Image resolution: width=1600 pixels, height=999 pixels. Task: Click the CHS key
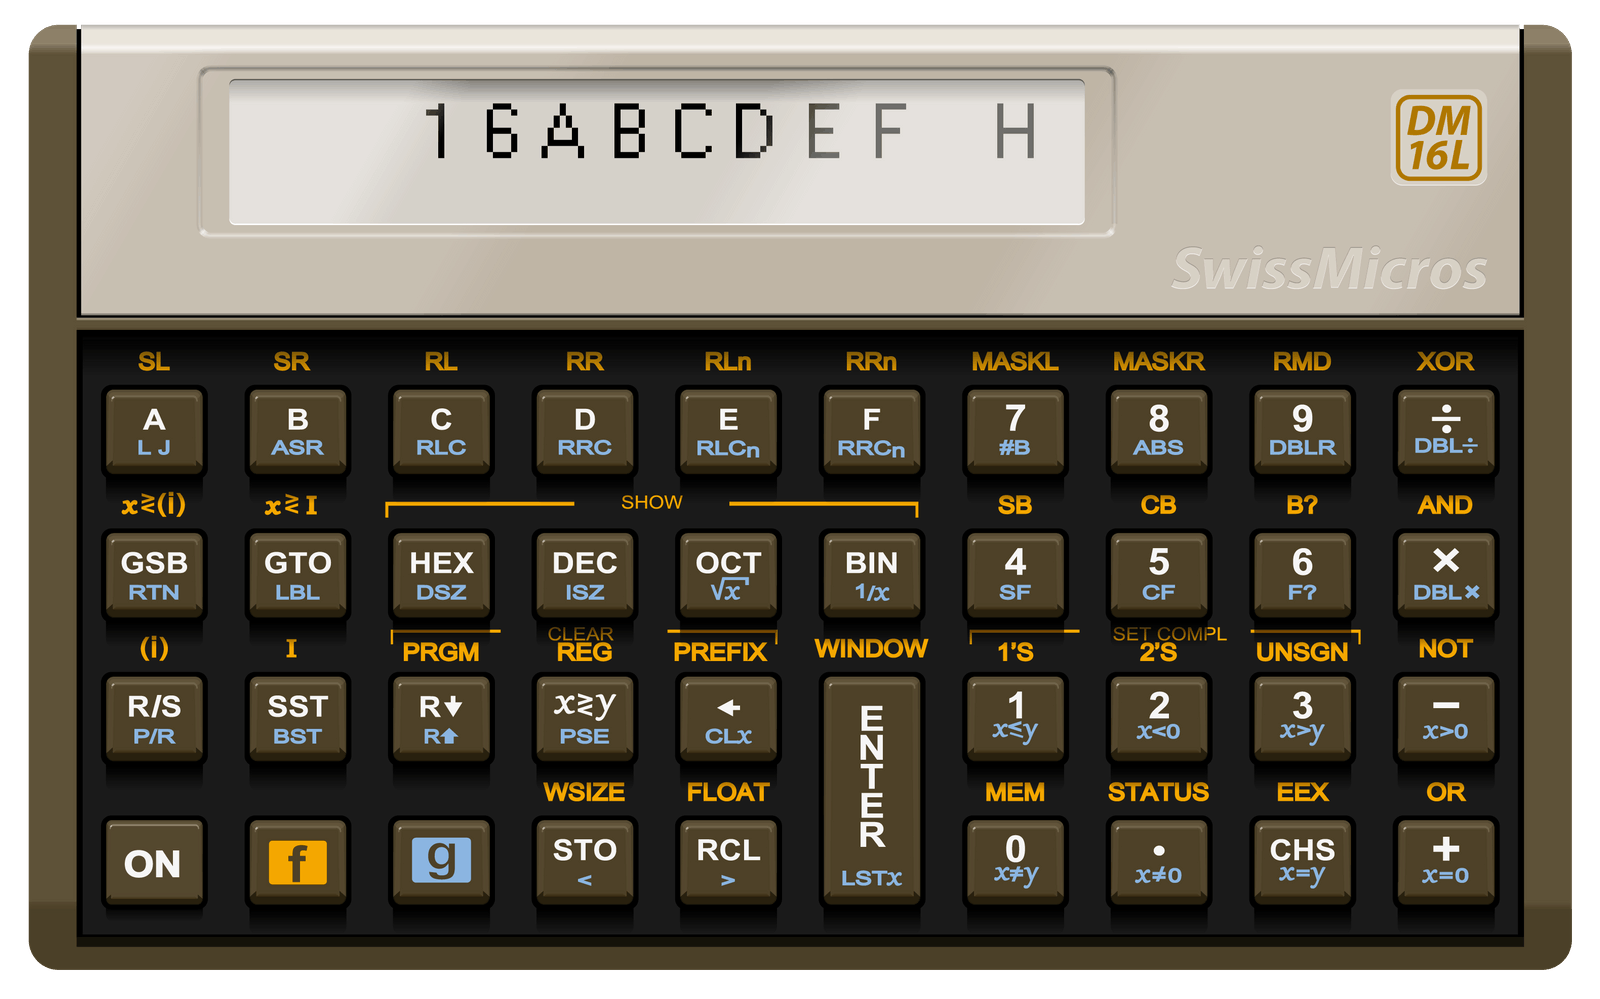1302,862
